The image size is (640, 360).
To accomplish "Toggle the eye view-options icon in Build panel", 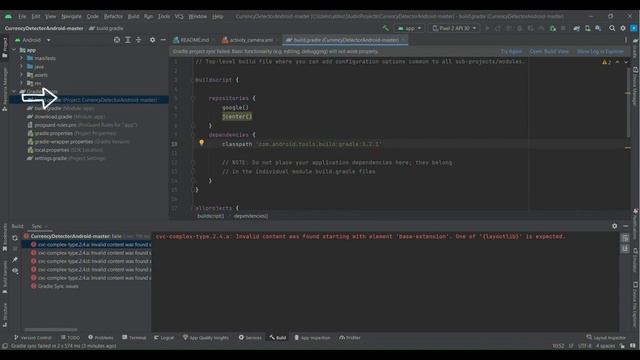I will (15, 271).
